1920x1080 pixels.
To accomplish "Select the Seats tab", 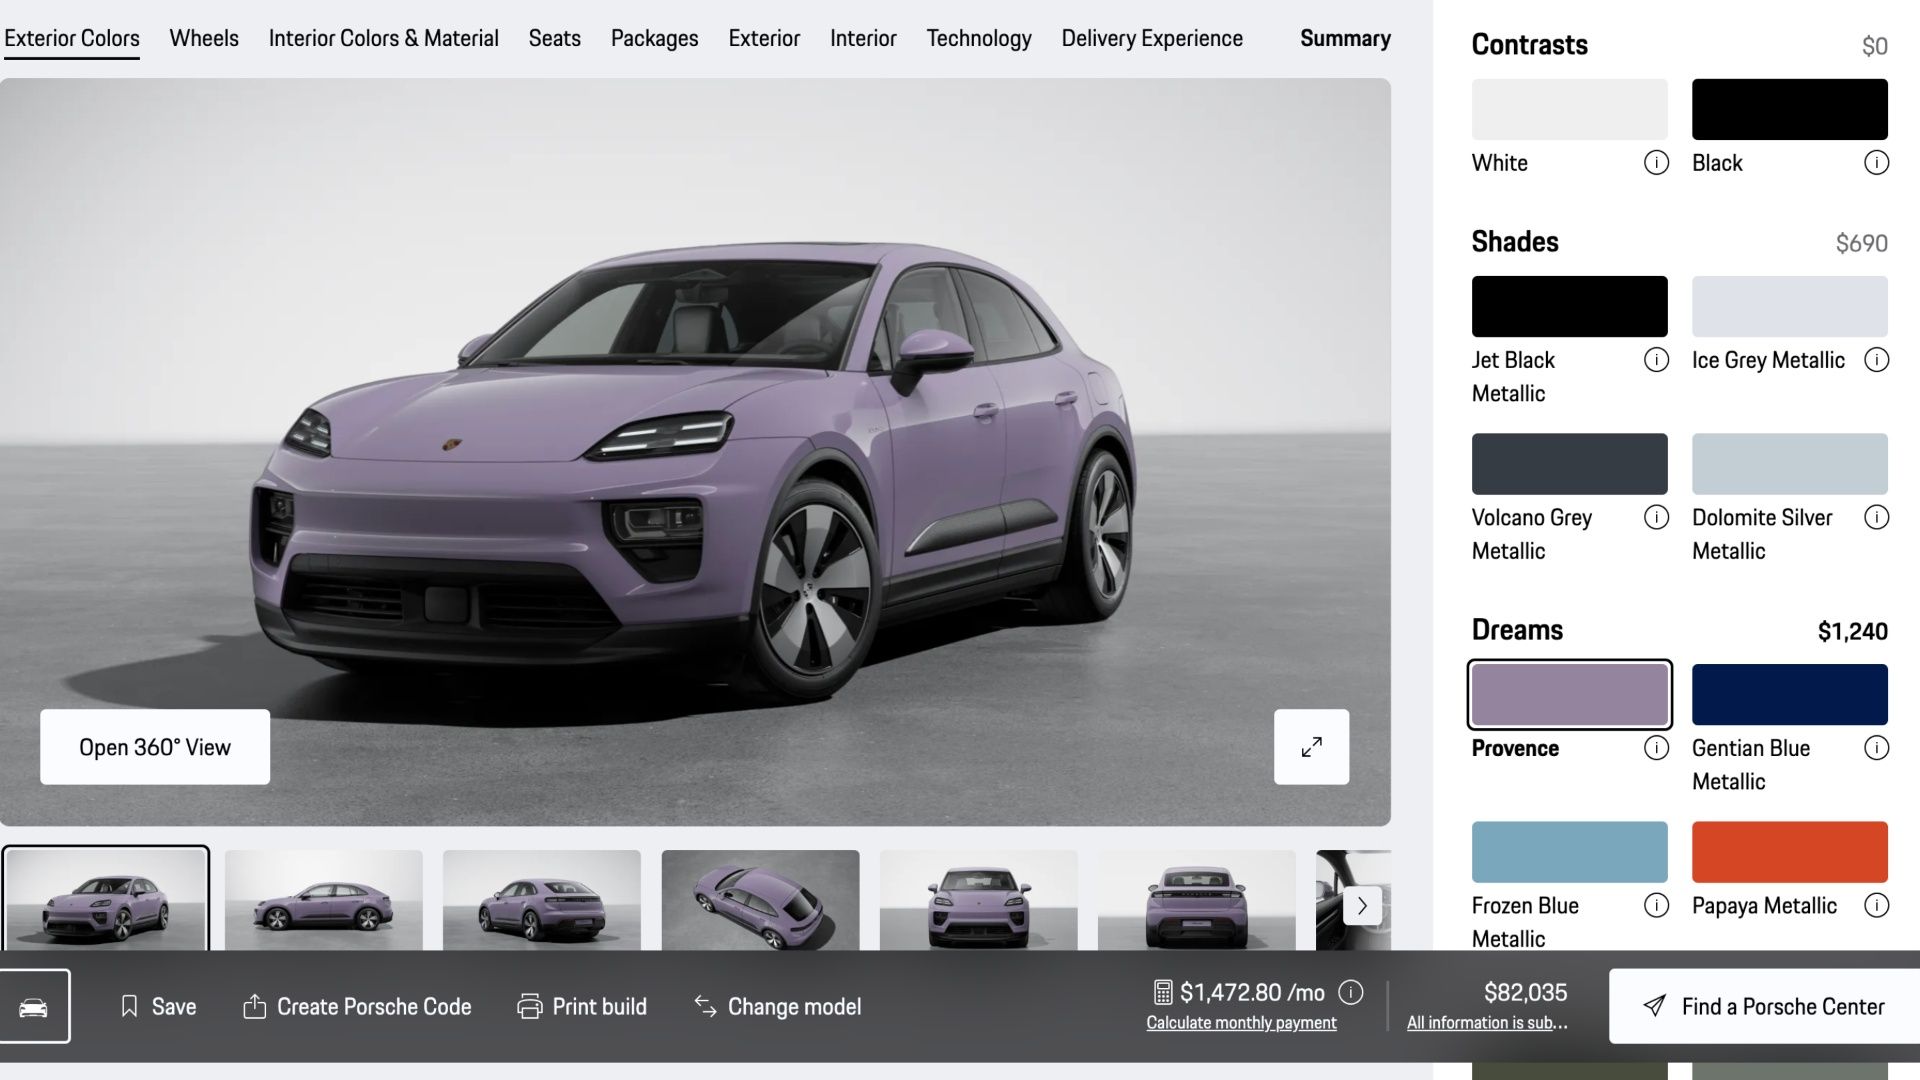I will (555, 38).
